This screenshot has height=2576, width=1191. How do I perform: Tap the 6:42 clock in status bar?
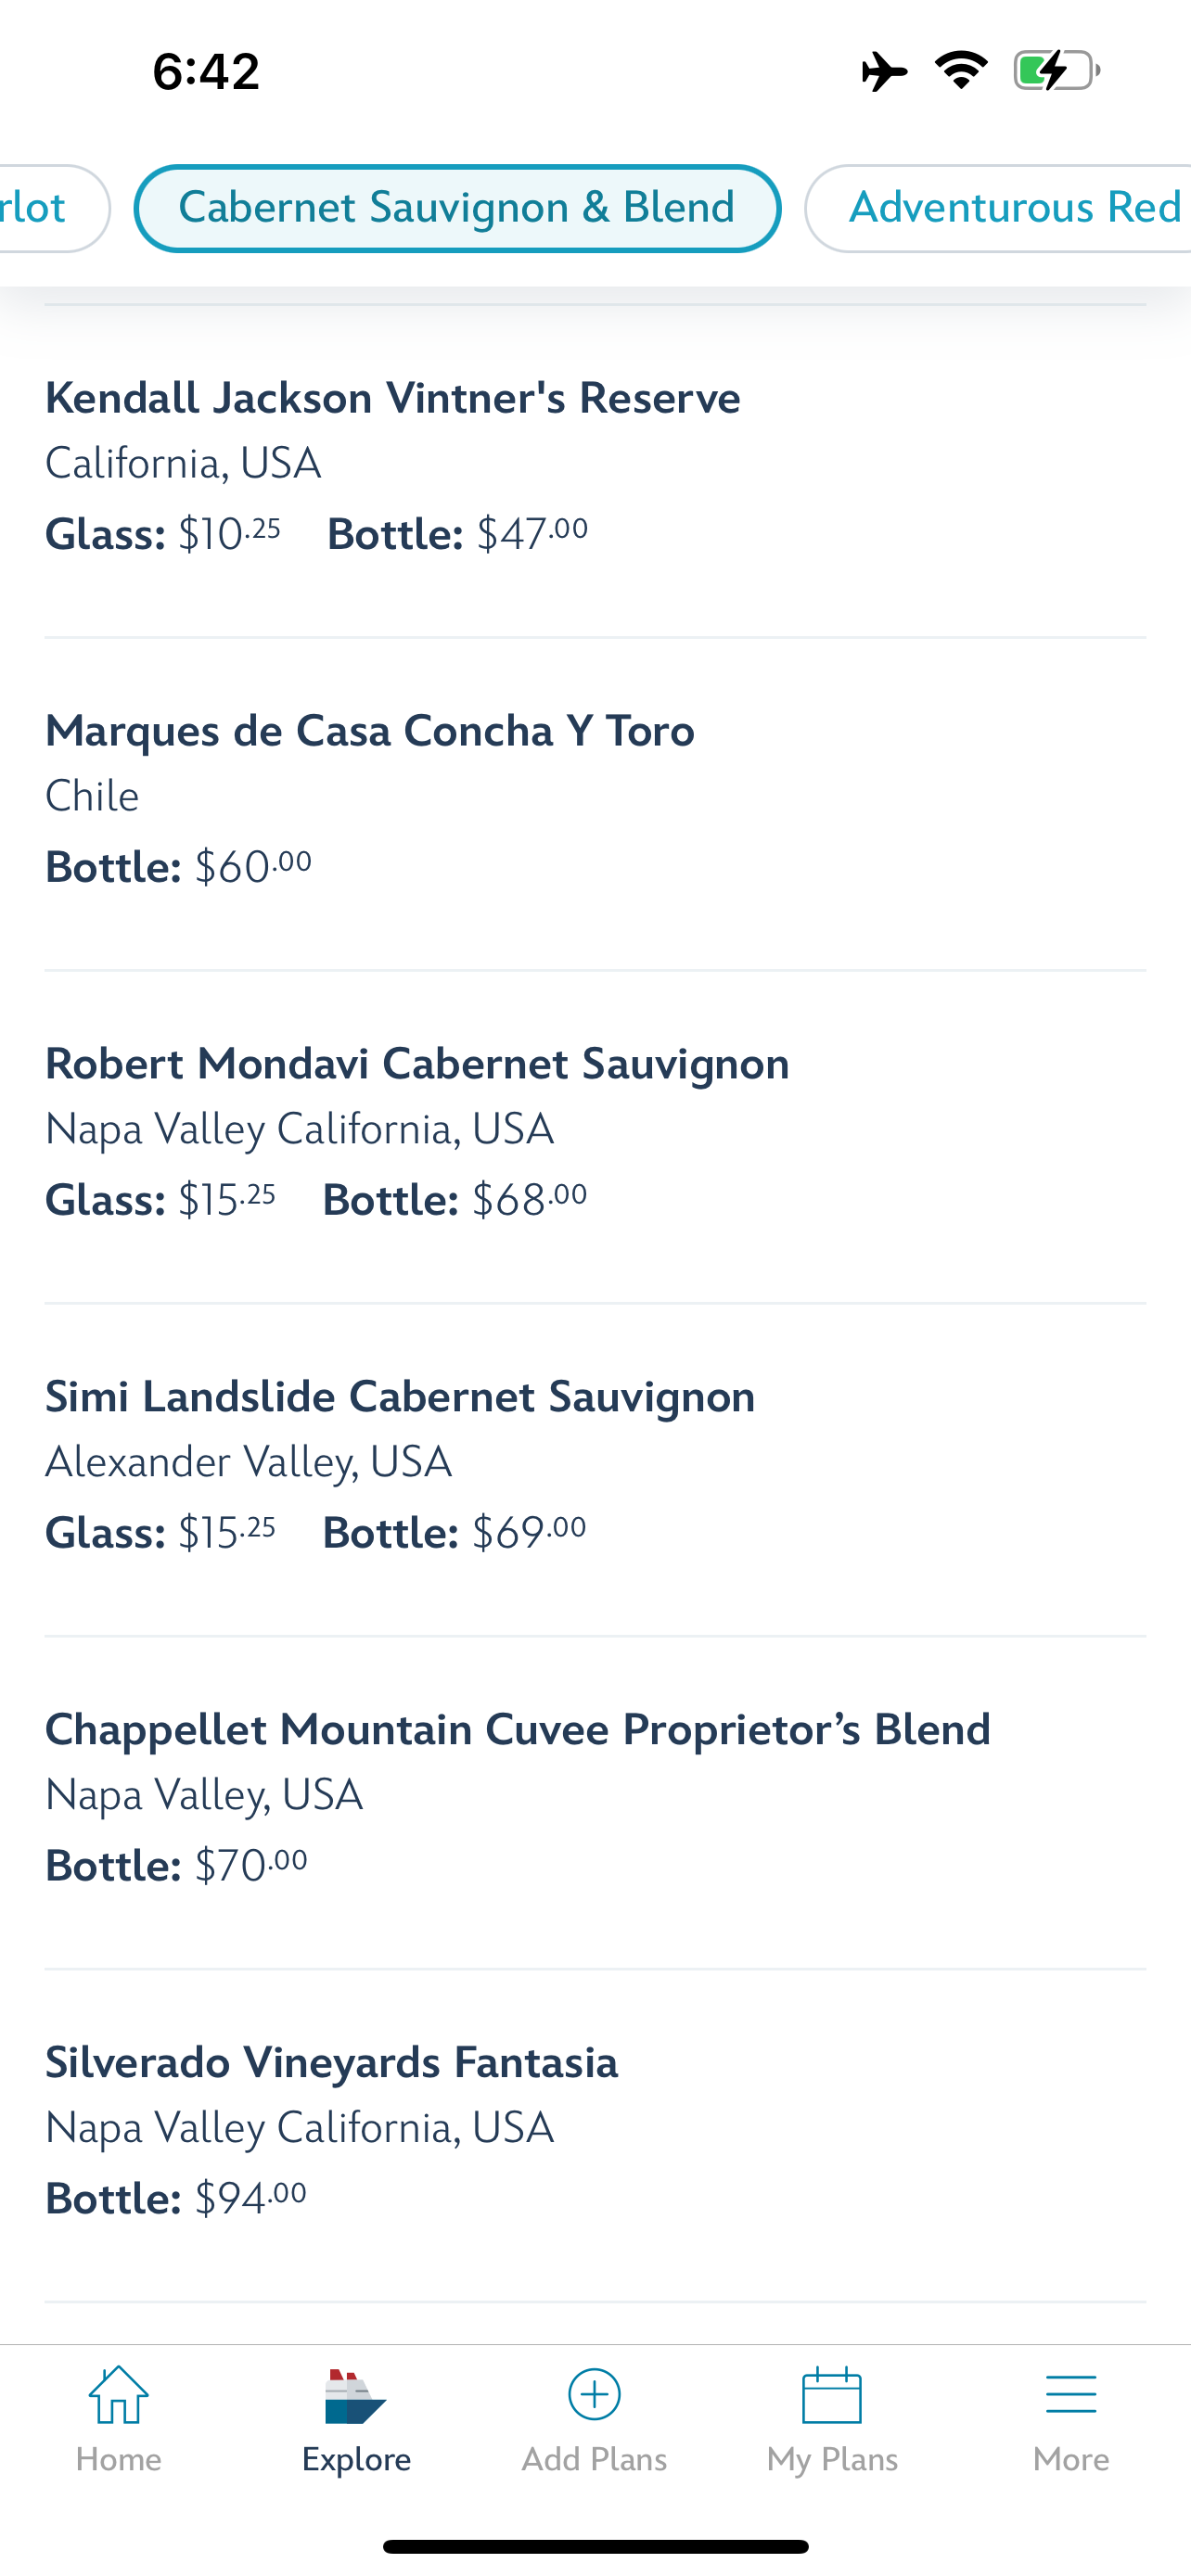[206, 71]
